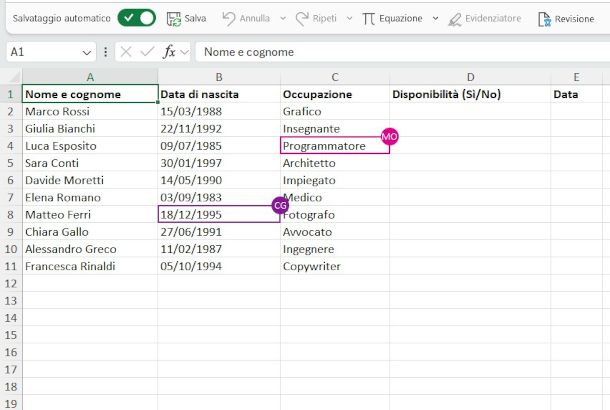Image resolution: width=610 pixels, height=410 pixels.
Task: Expand the Name Box dropdown arrow
Action: (87, 52)
